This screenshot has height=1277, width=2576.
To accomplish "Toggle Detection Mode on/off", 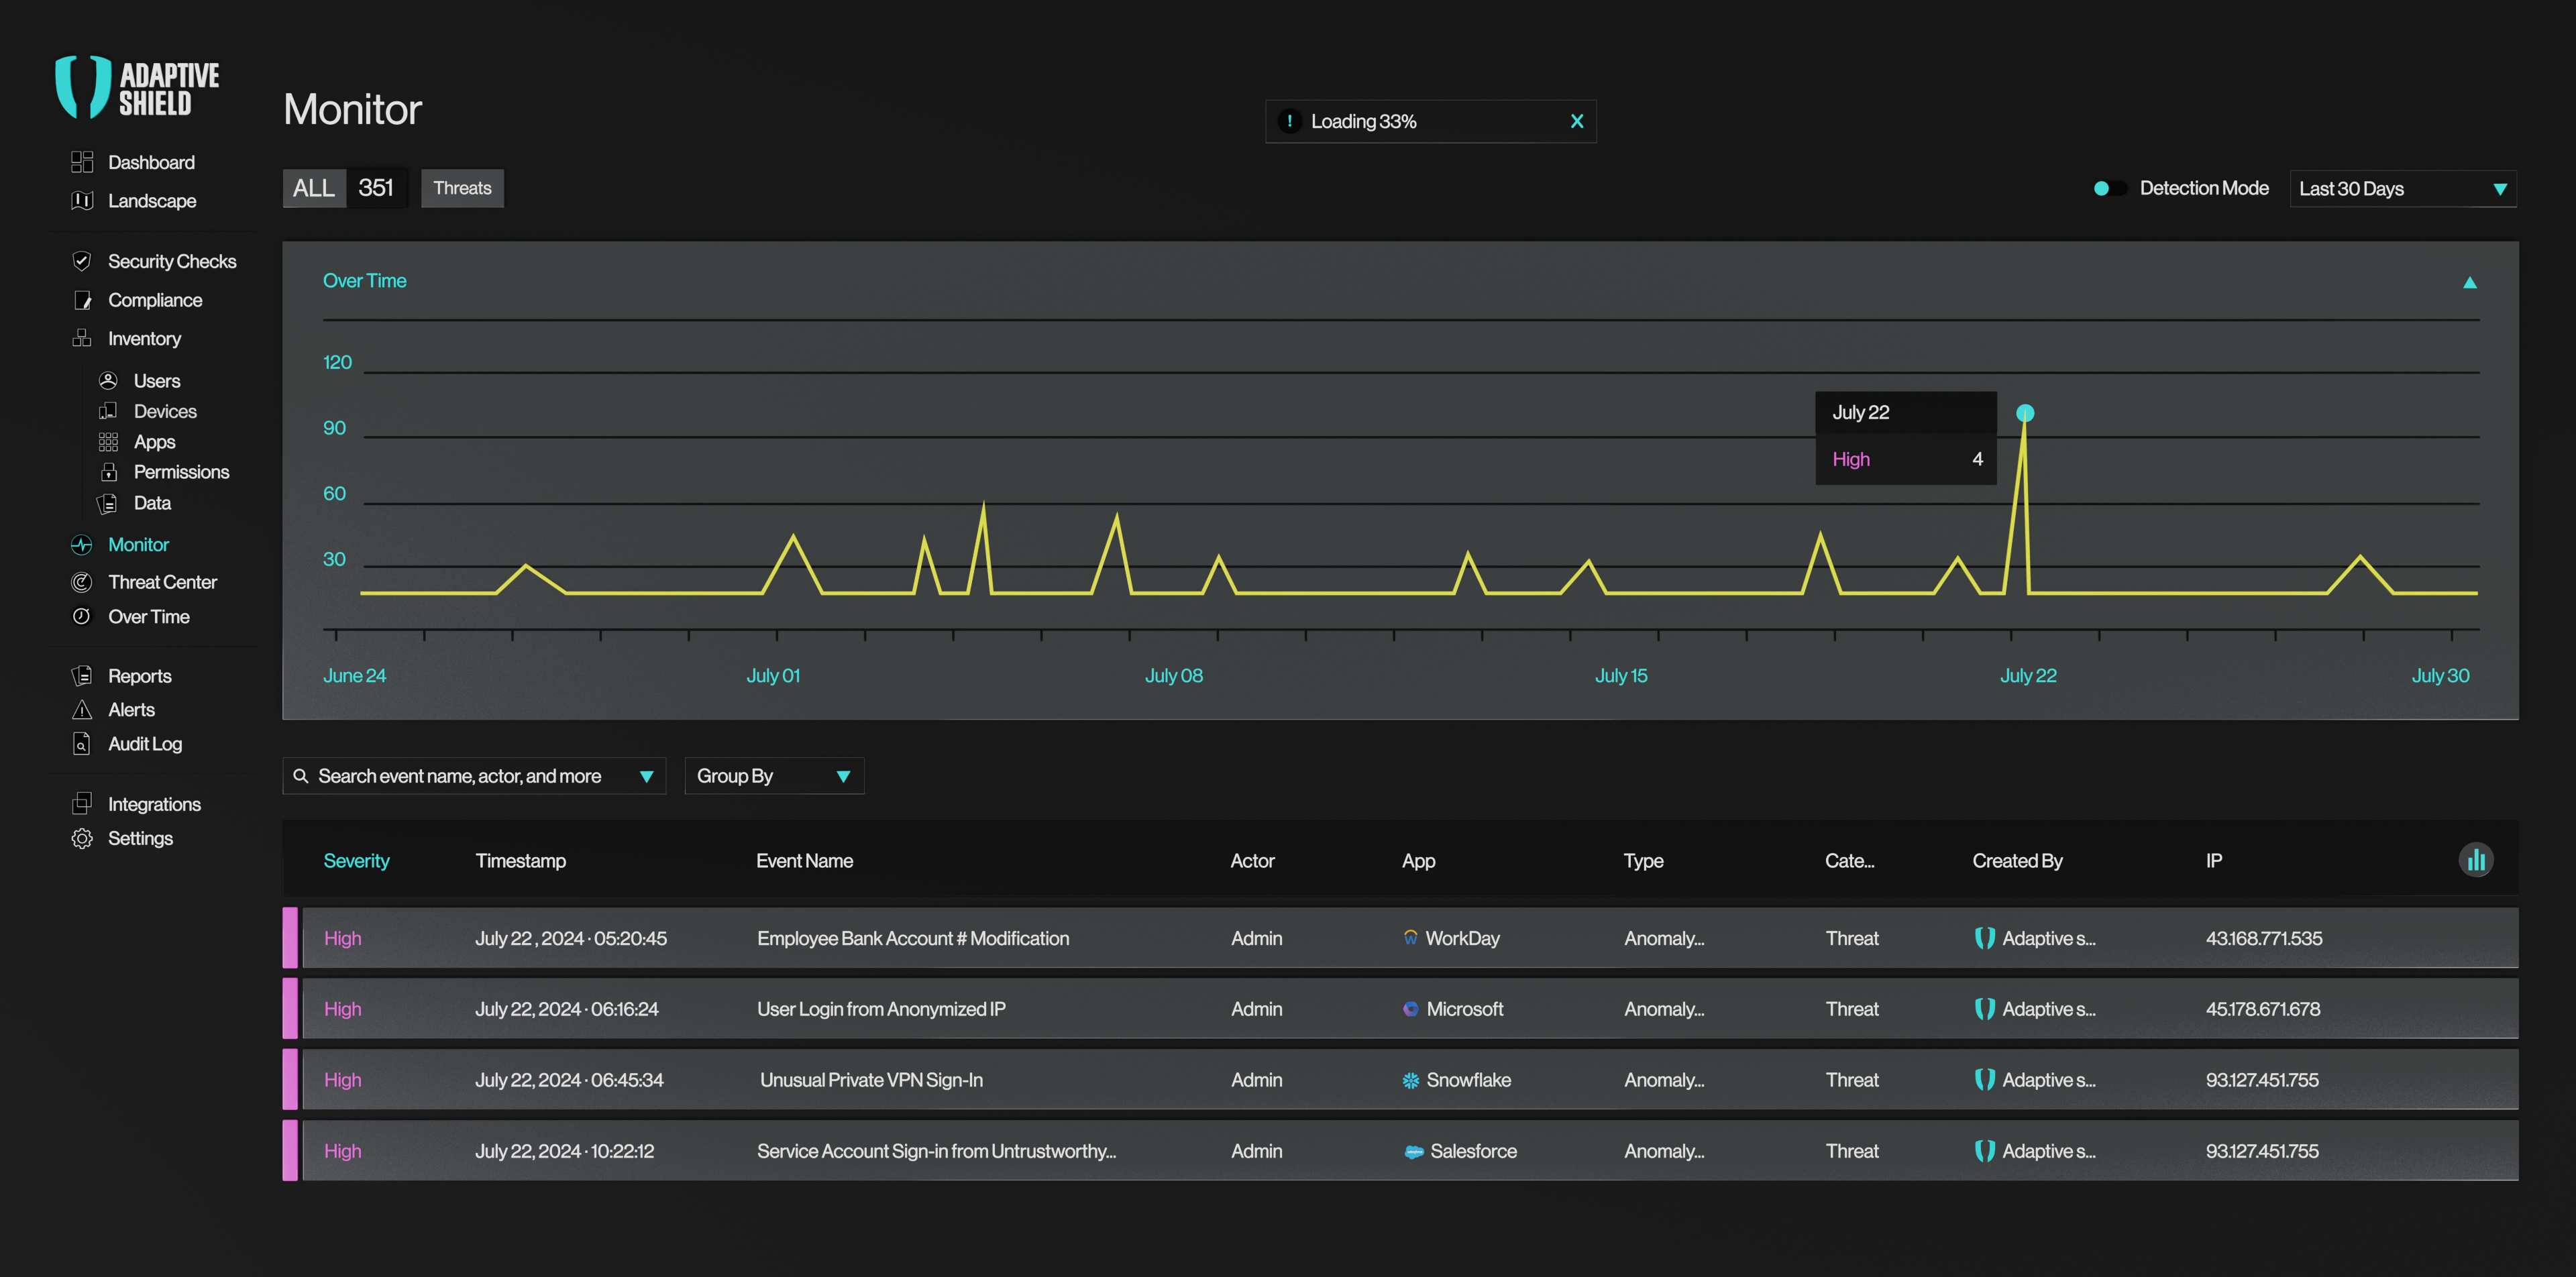I will tap(2108, 187).
